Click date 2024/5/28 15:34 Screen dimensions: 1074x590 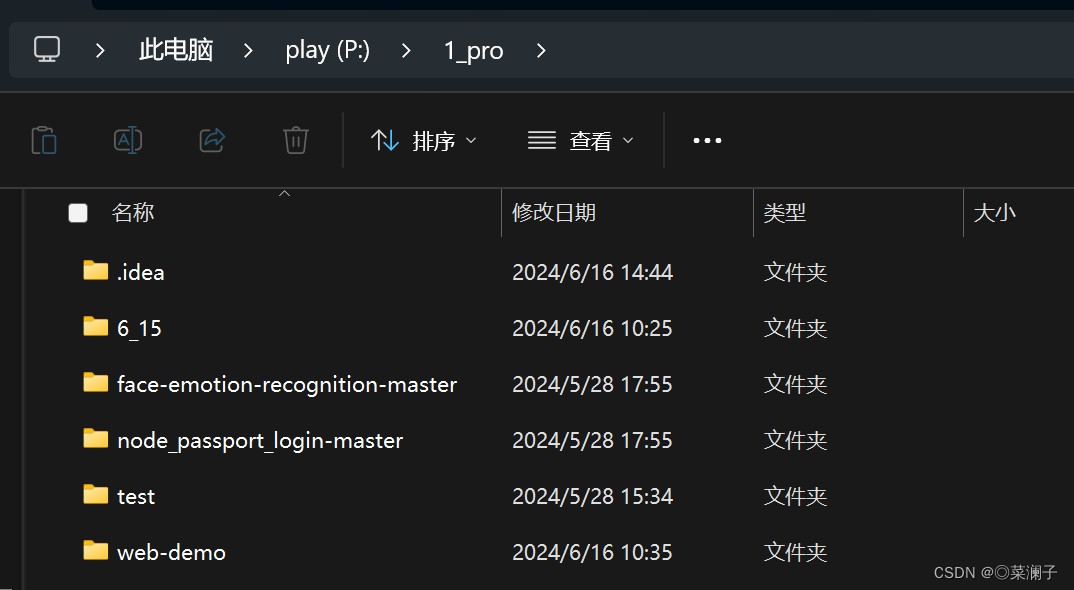pos(592,496)
